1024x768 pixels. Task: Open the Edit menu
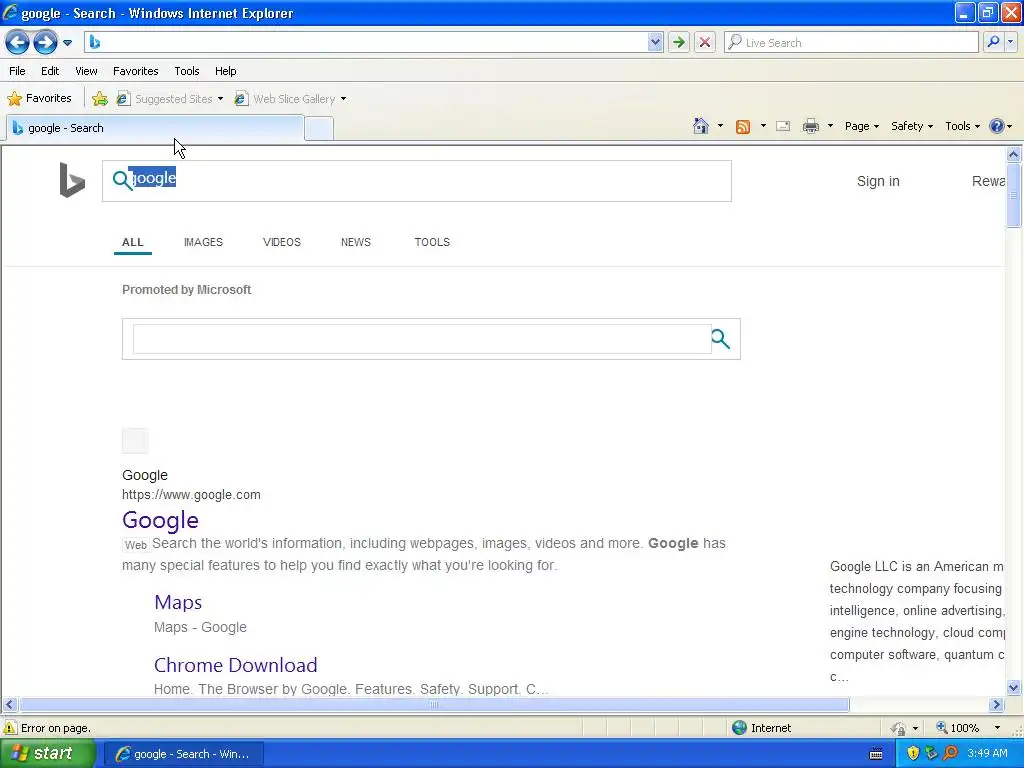(x=50, y=71)
